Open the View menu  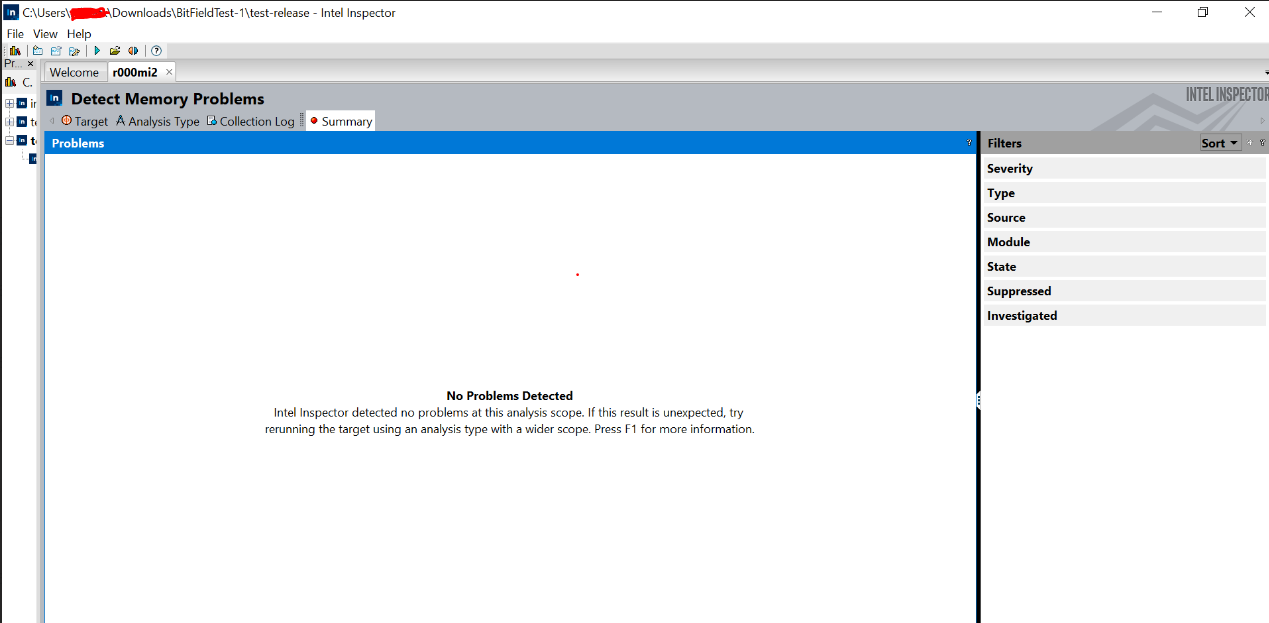[x=45, y=33]
